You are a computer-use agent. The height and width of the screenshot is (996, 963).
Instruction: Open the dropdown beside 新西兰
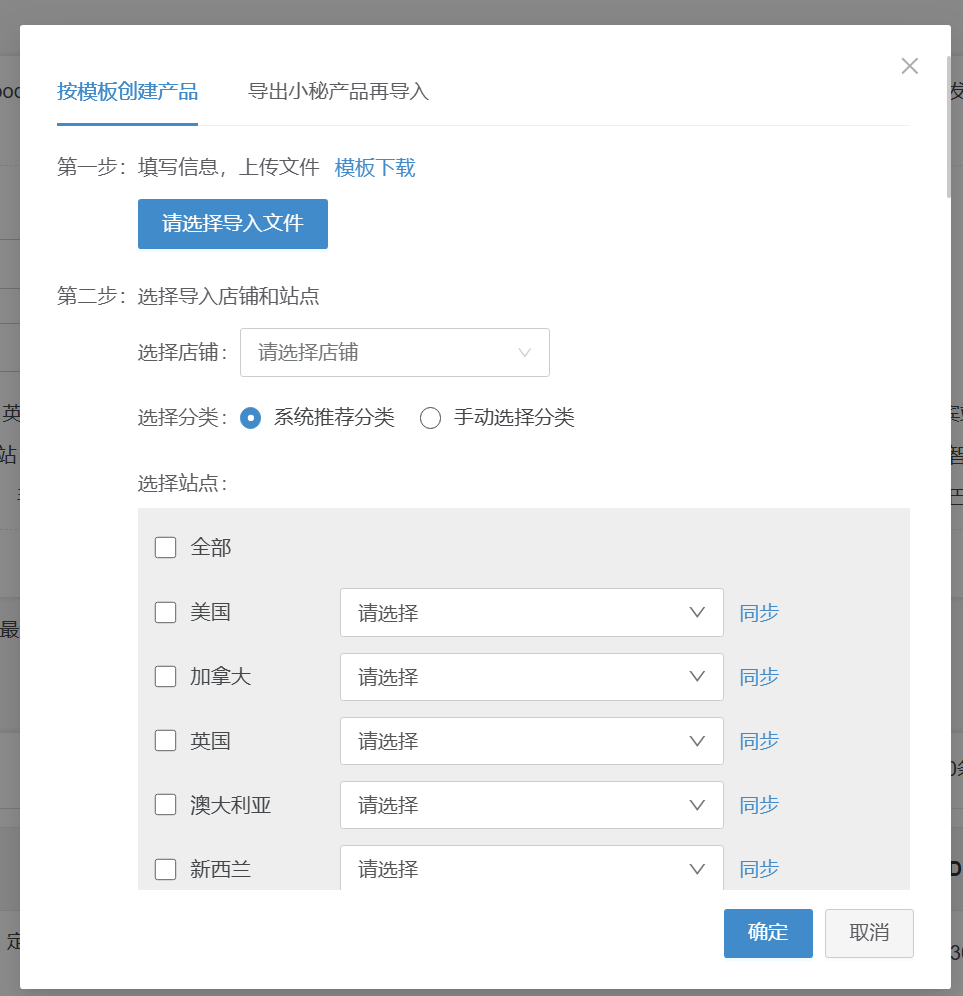[x=531, y=869]
